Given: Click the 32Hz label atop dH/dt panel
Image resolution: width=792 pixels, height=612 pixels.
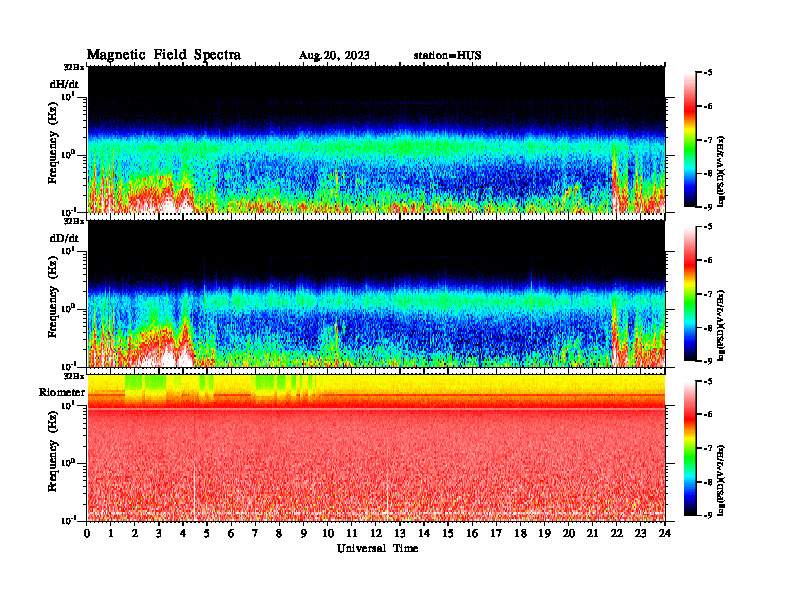Looking at the screenshot, I should tap(74, 67).
